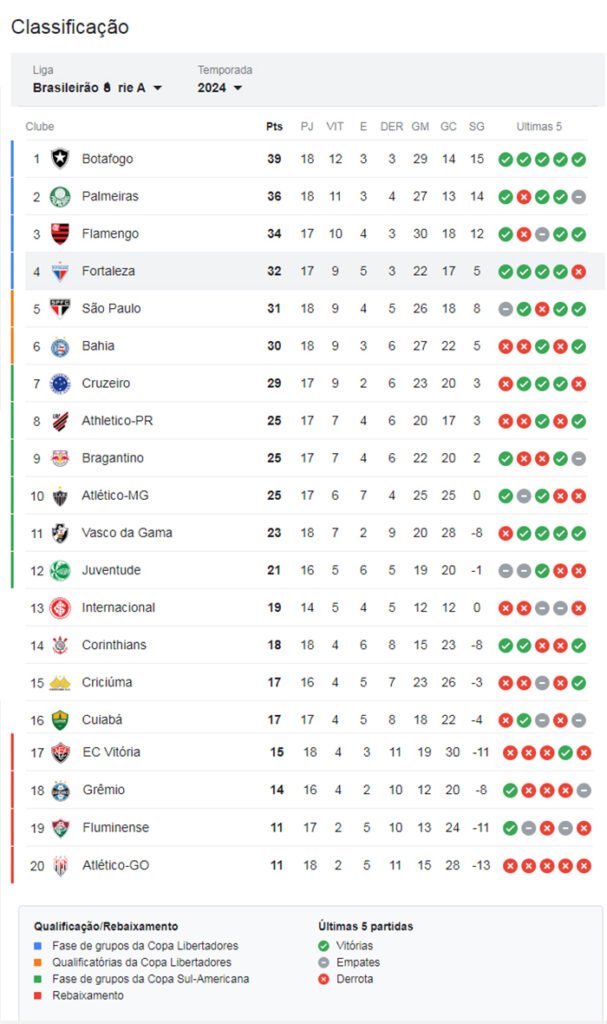The width and height of the screenshot is (607, 1024).
Task: Click the Internacional club crest icon
Action: [60, 608]
